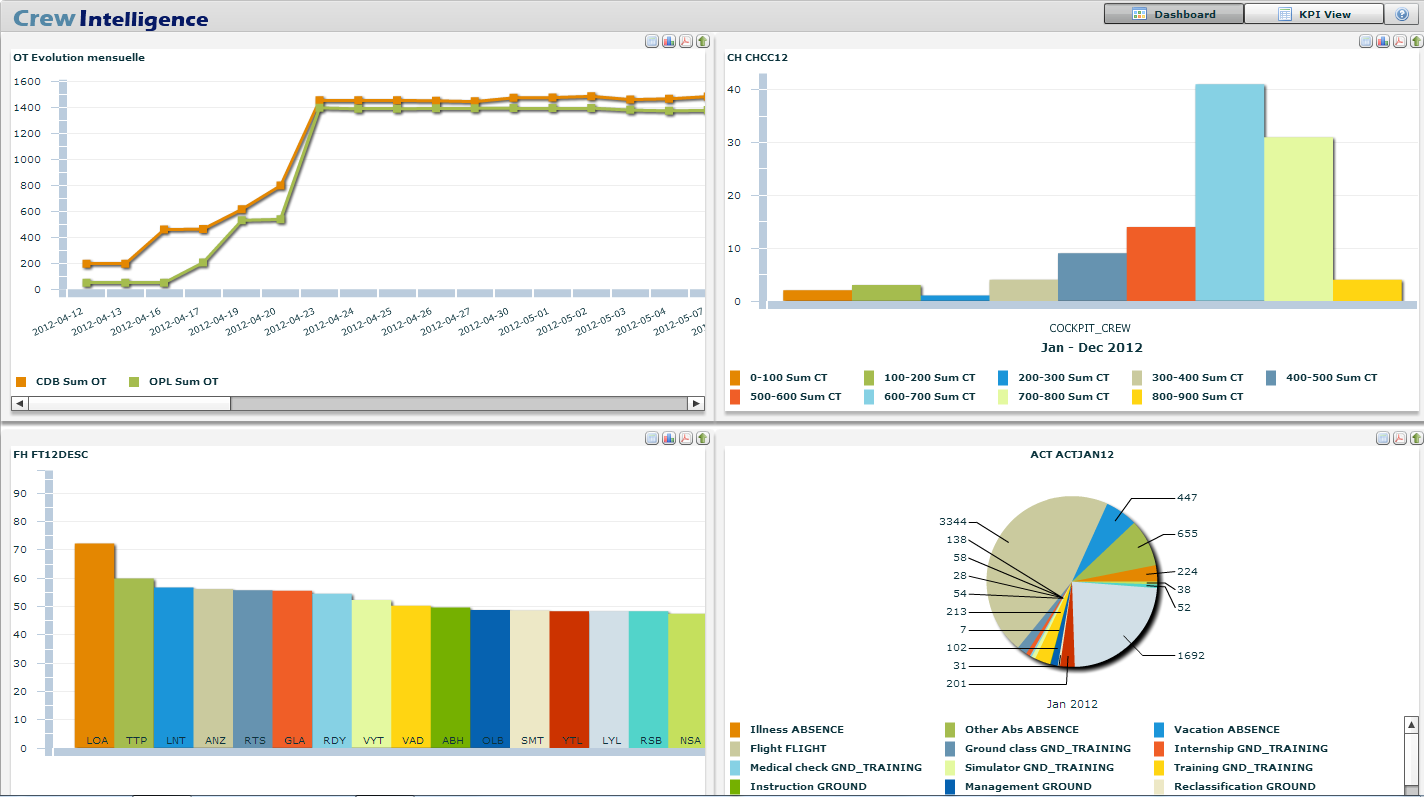Screen dimensions: 1424x797
Task: Export ACT ACTJAN12 pie chart to PDF
Action: tap(1400, 438)
